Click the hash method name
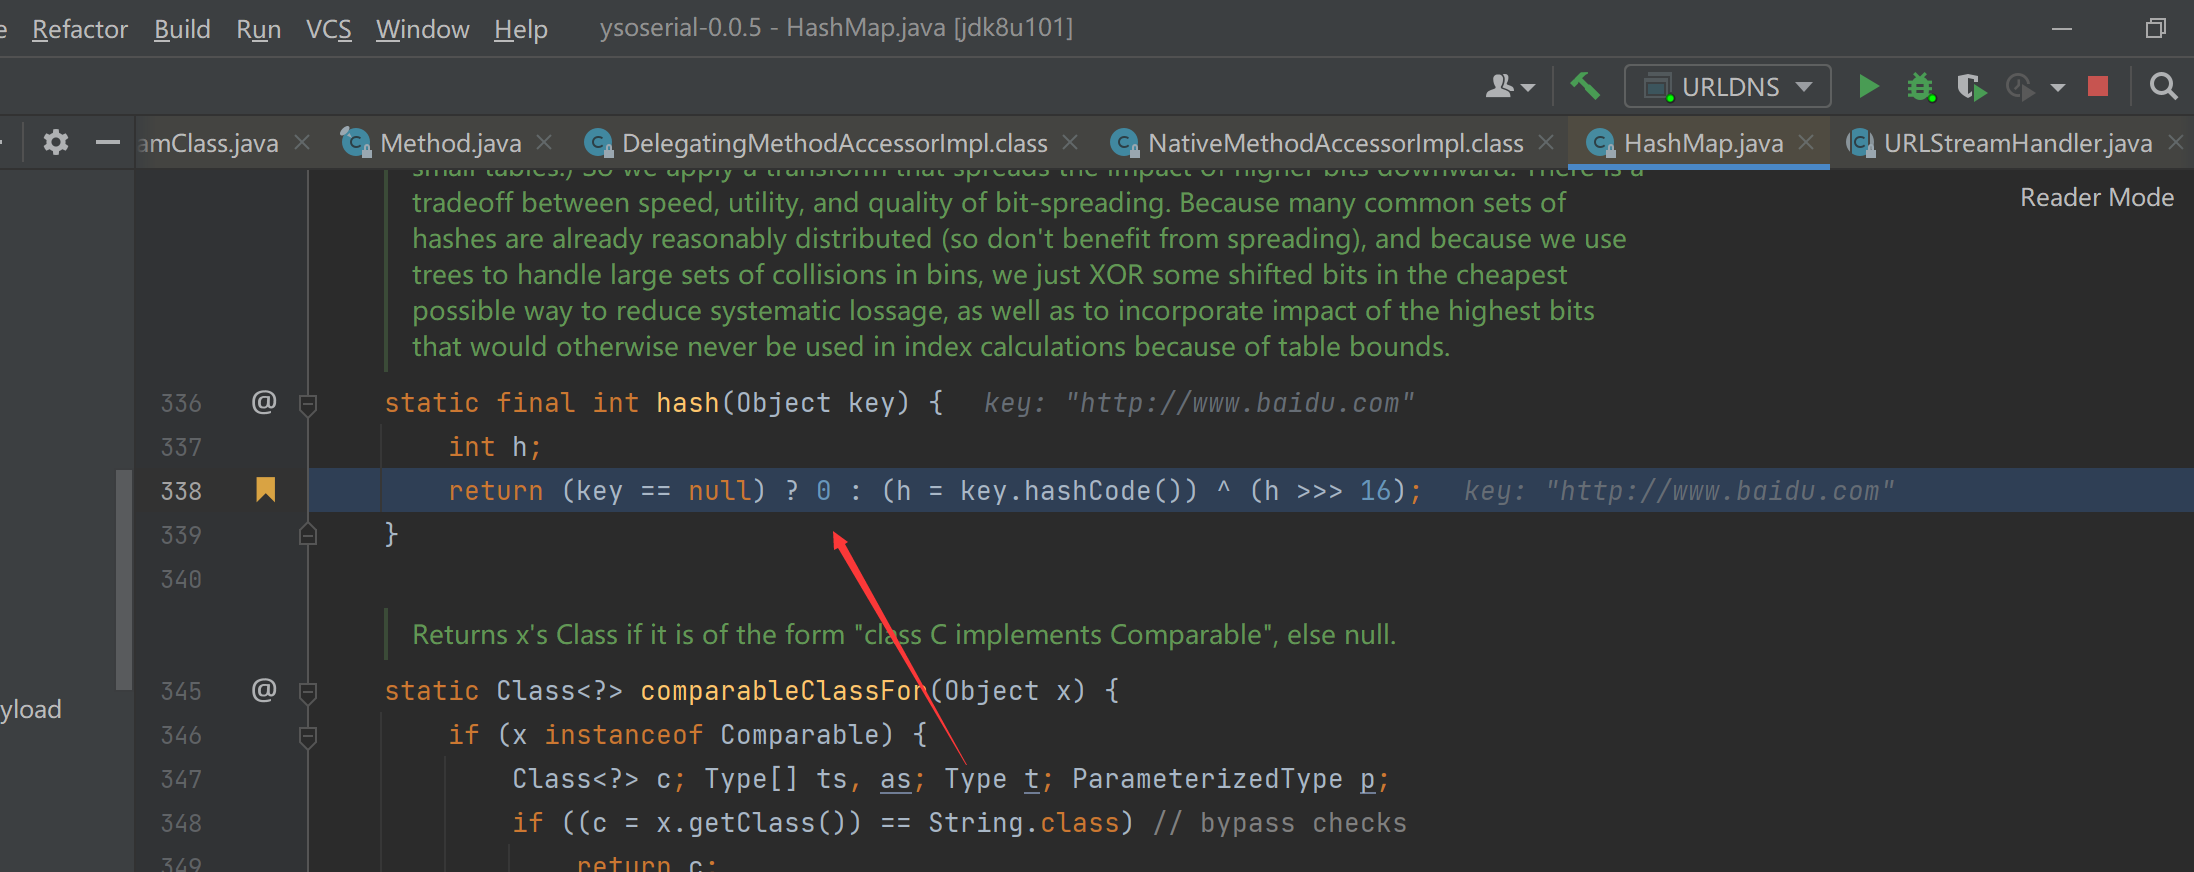Image resolution: width=2194 pixels, height=872 pixels. pyautogui.click(x=688, y=403)
